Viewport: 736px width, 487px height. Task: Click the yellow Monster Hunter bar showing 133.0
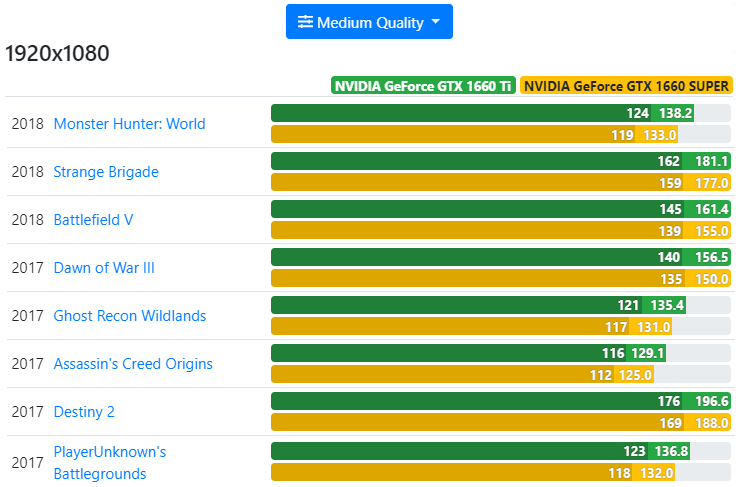coord(475,135)
